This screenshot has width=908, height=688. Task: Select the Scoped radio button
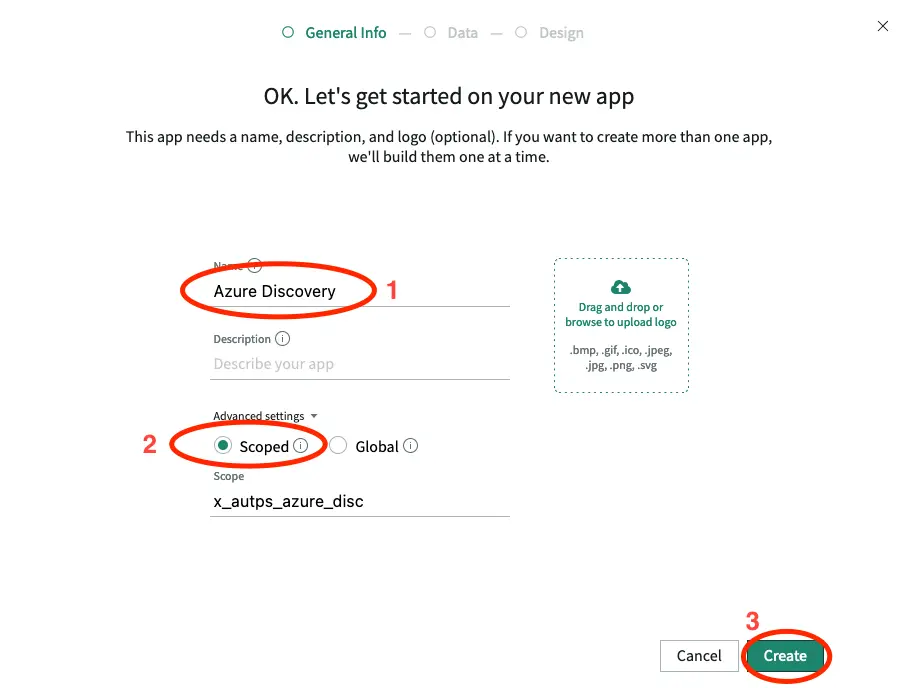(223, 445)
